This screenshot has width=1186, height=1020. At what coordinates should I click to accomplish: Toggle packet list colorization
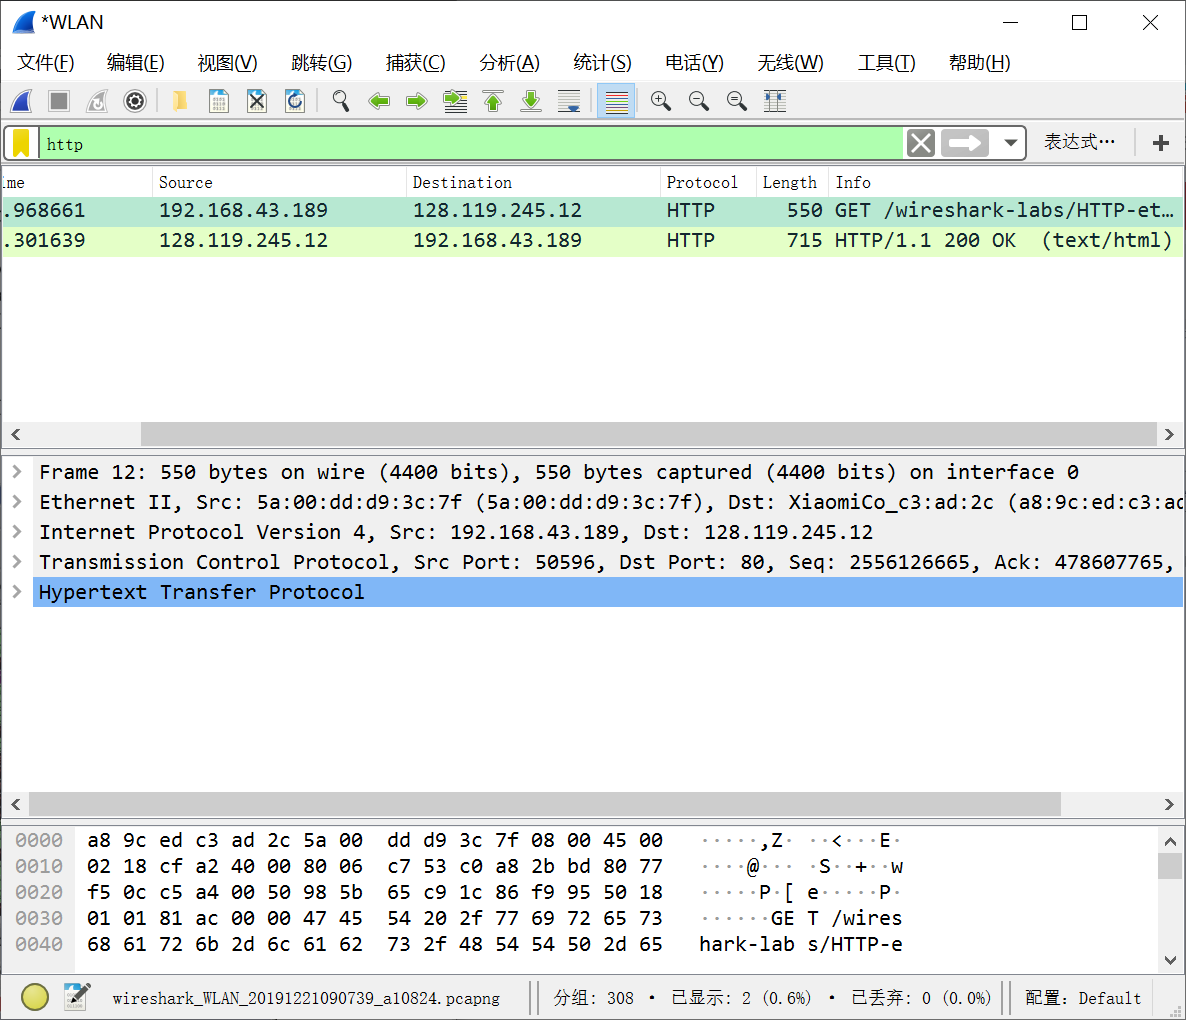click(616, 101)
